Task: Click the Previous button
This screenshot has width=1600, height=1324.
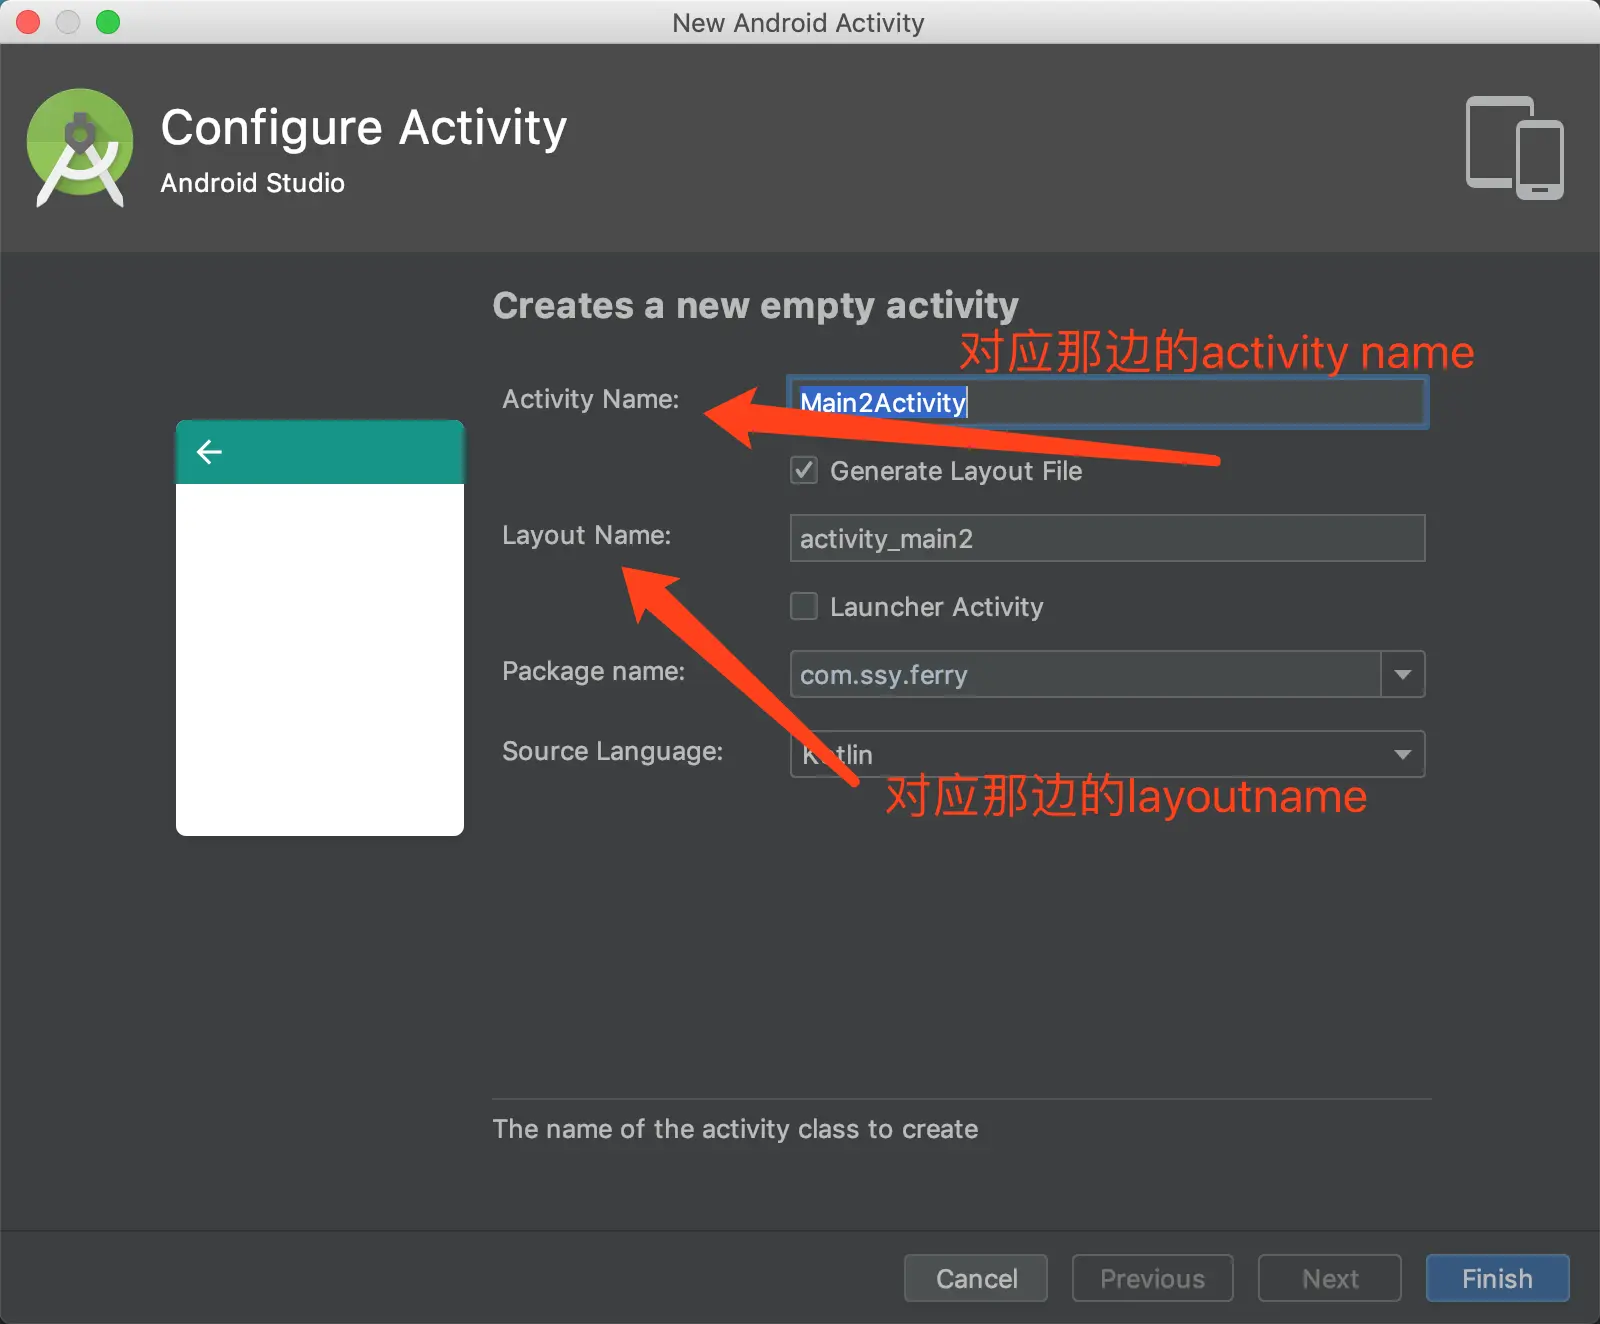Action: point(1152,1278)
